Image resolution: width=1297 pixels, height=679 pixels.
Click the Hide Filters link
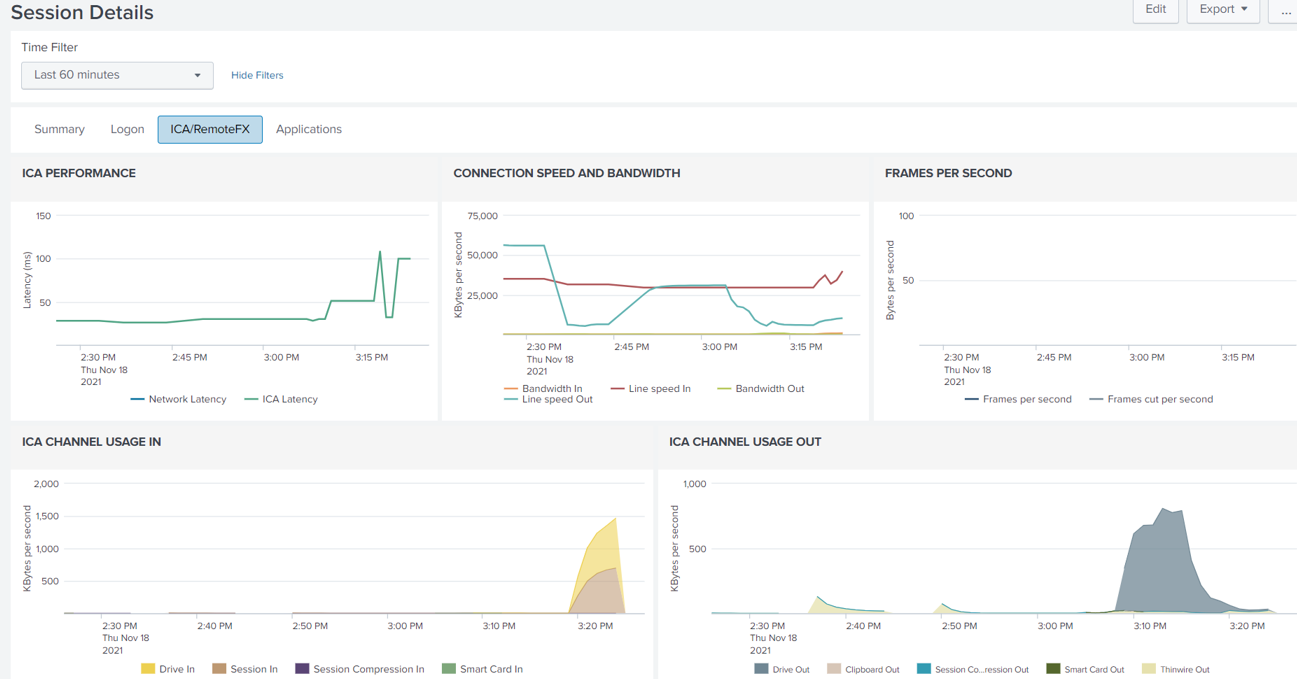coord(257,75)
